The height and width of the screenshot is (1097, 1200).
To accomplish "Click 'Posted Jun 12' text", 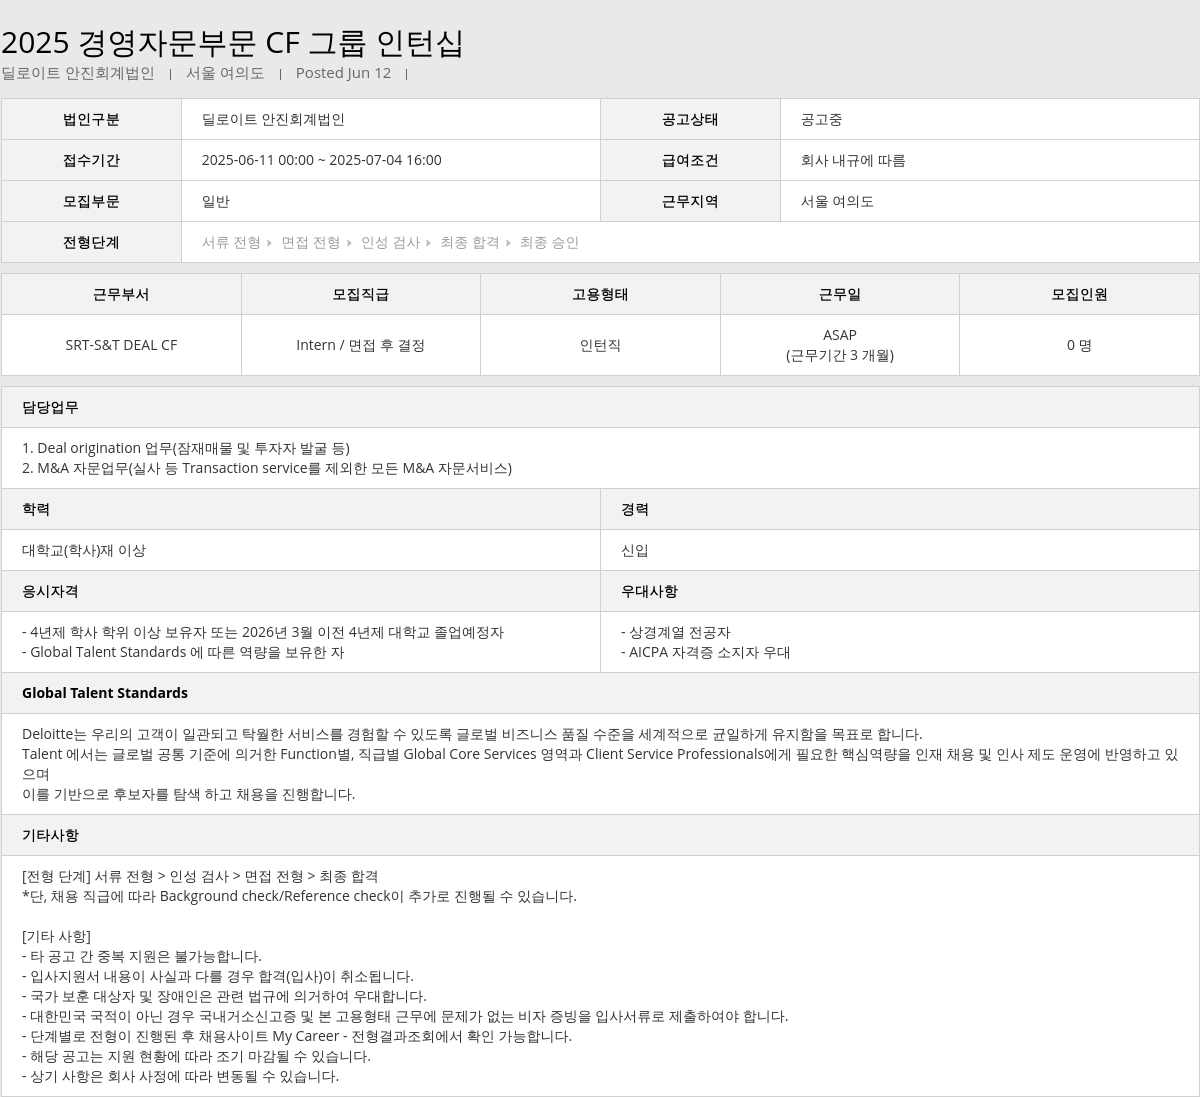I will (x=343, y=73).
